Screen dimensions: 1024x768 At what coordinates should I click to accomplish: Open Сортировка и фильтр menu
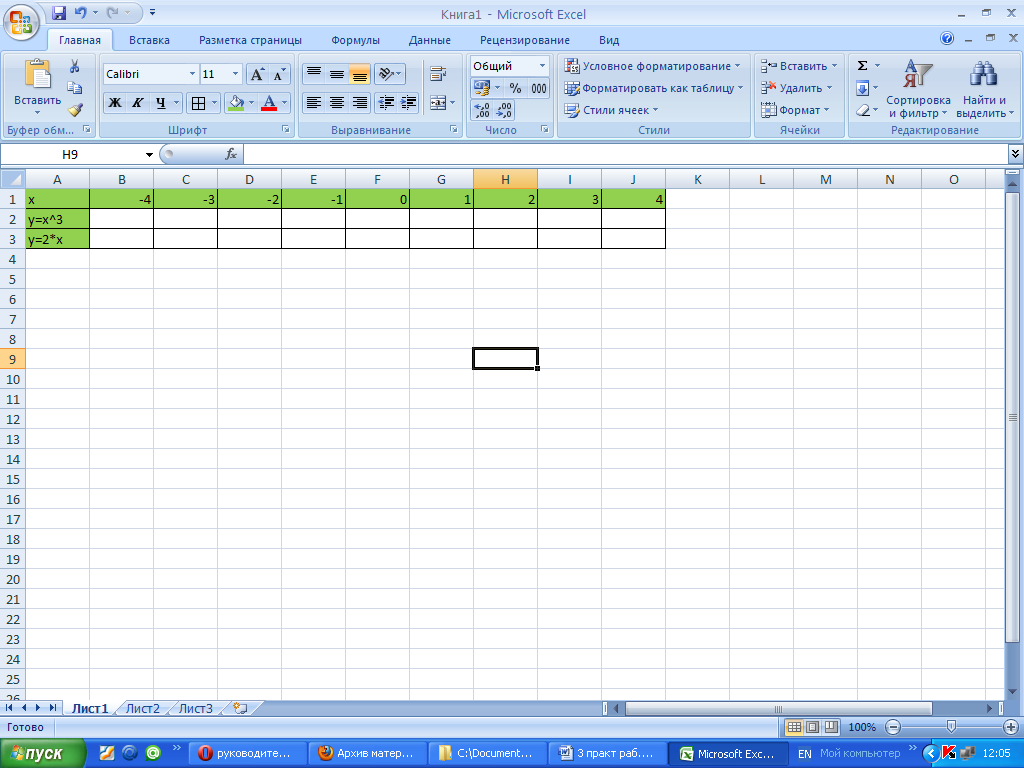(x=918, y=88)
